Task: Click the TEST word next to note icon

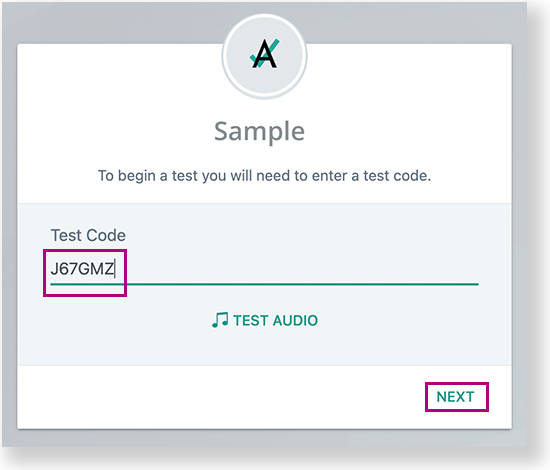Action: pos(251,321)
